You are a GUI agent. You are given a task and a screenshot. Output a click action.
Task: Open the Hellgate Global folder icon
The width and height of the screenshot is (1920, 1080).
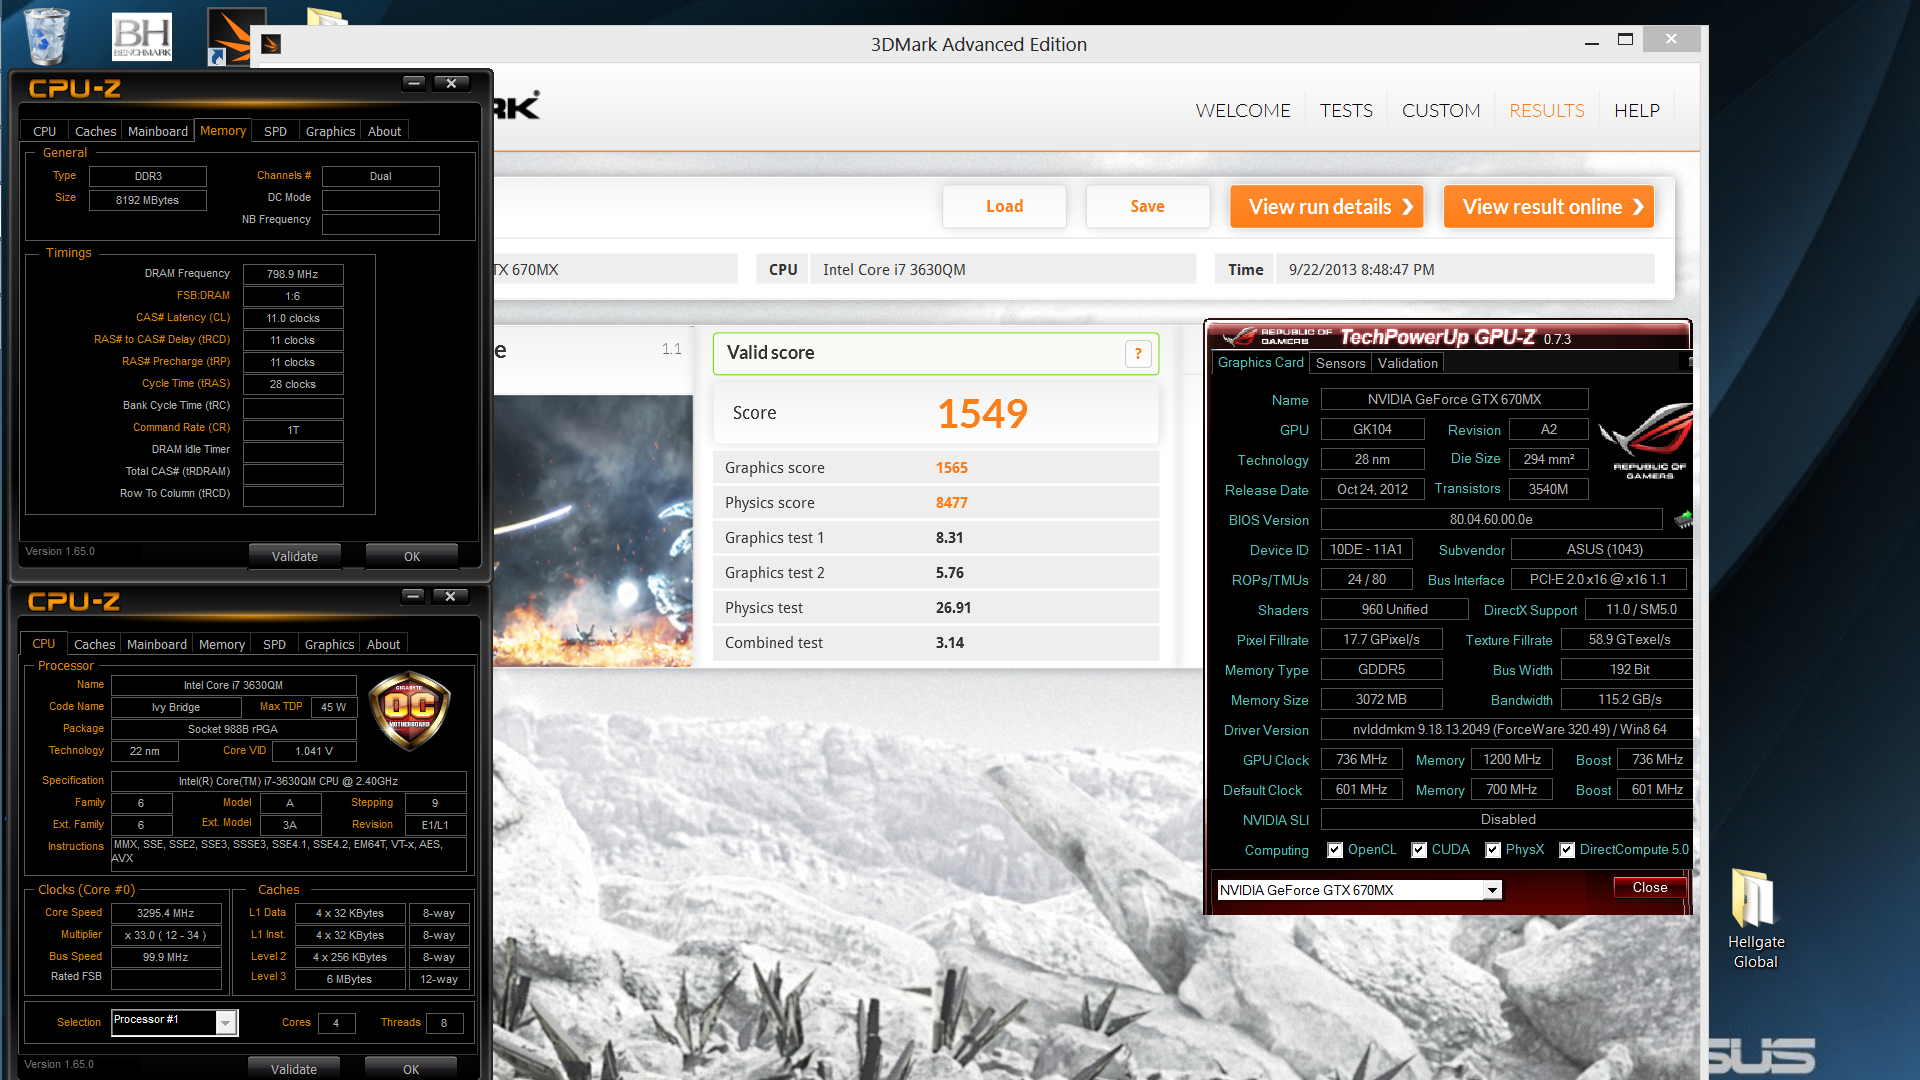coord(1755,917)
